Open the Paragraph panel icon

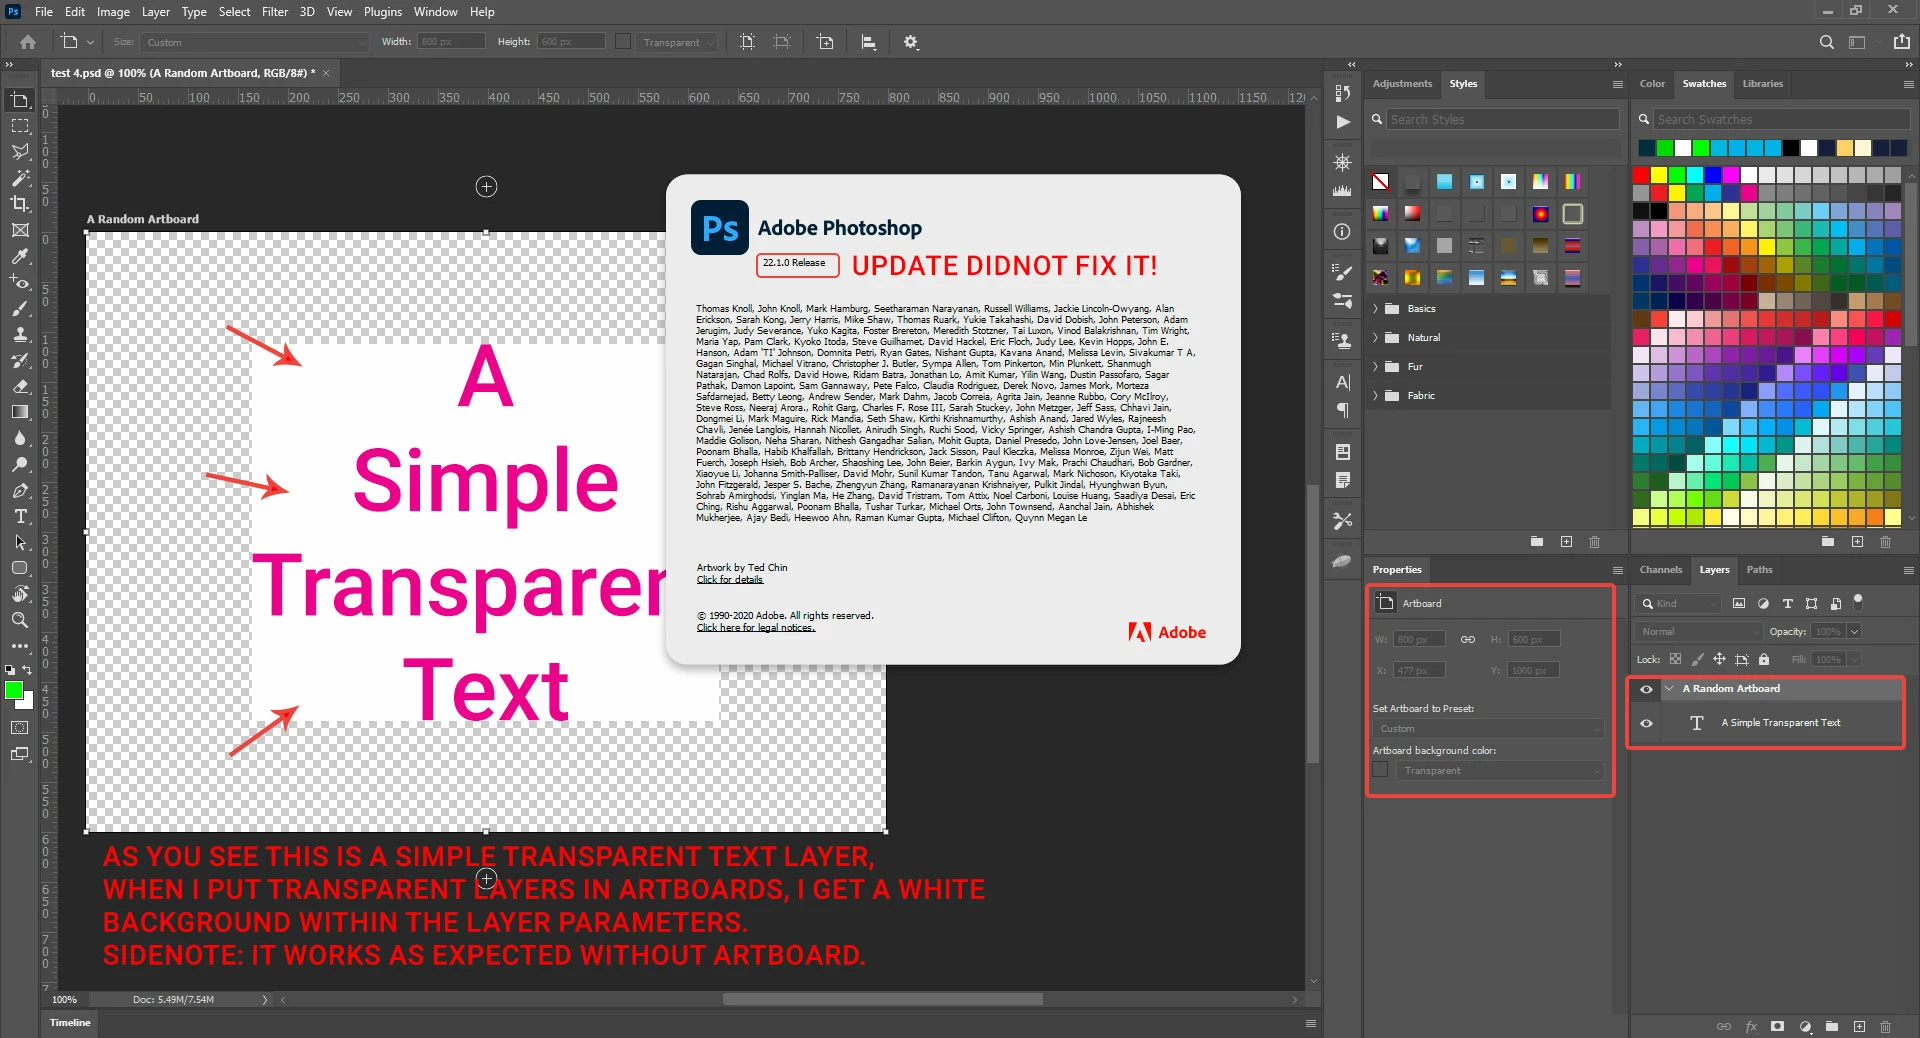[x=1343, y=410]
